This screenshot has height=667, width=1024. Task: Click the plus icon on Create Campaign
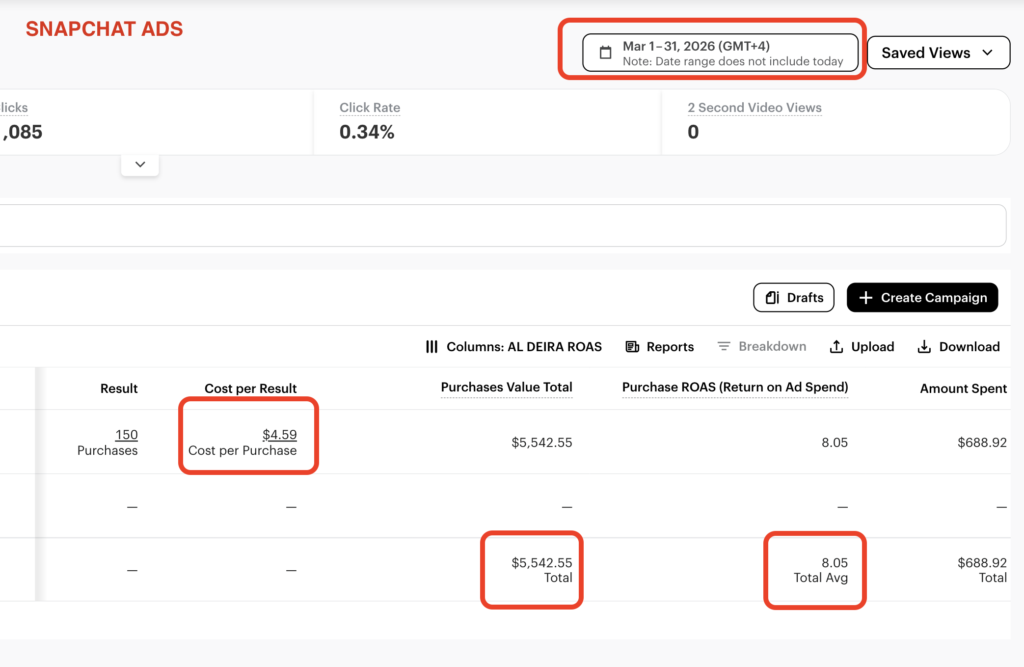point(866,297)
